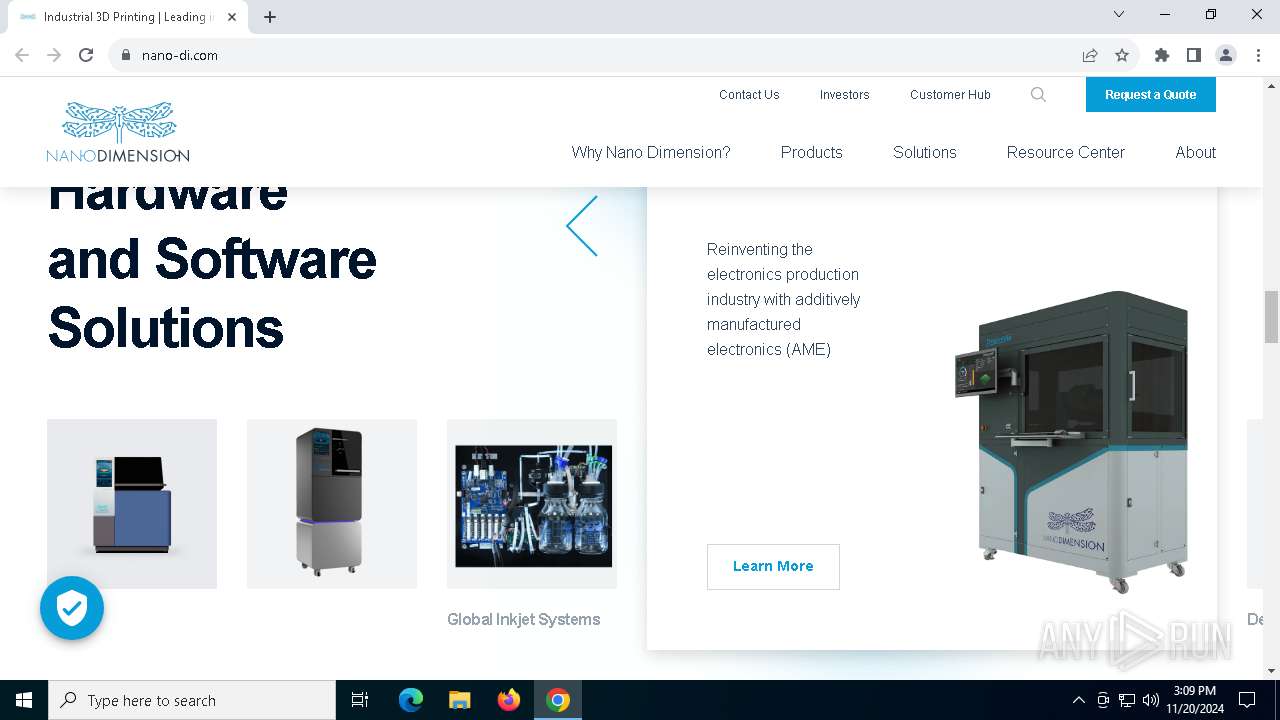1280x720 pixels.
Task: Launch Firefox from taskbar
Action: tap(509, 700)
